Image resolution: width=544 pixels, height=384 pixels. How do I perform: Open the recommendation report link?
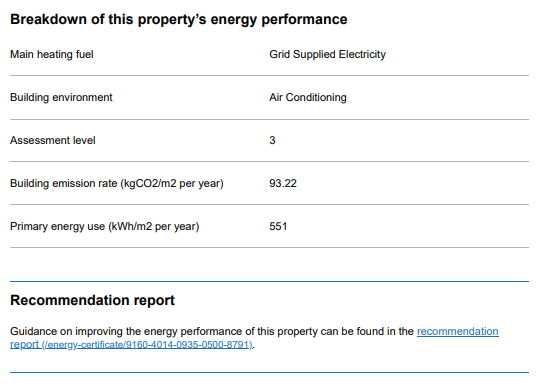[x=457, y=331]
